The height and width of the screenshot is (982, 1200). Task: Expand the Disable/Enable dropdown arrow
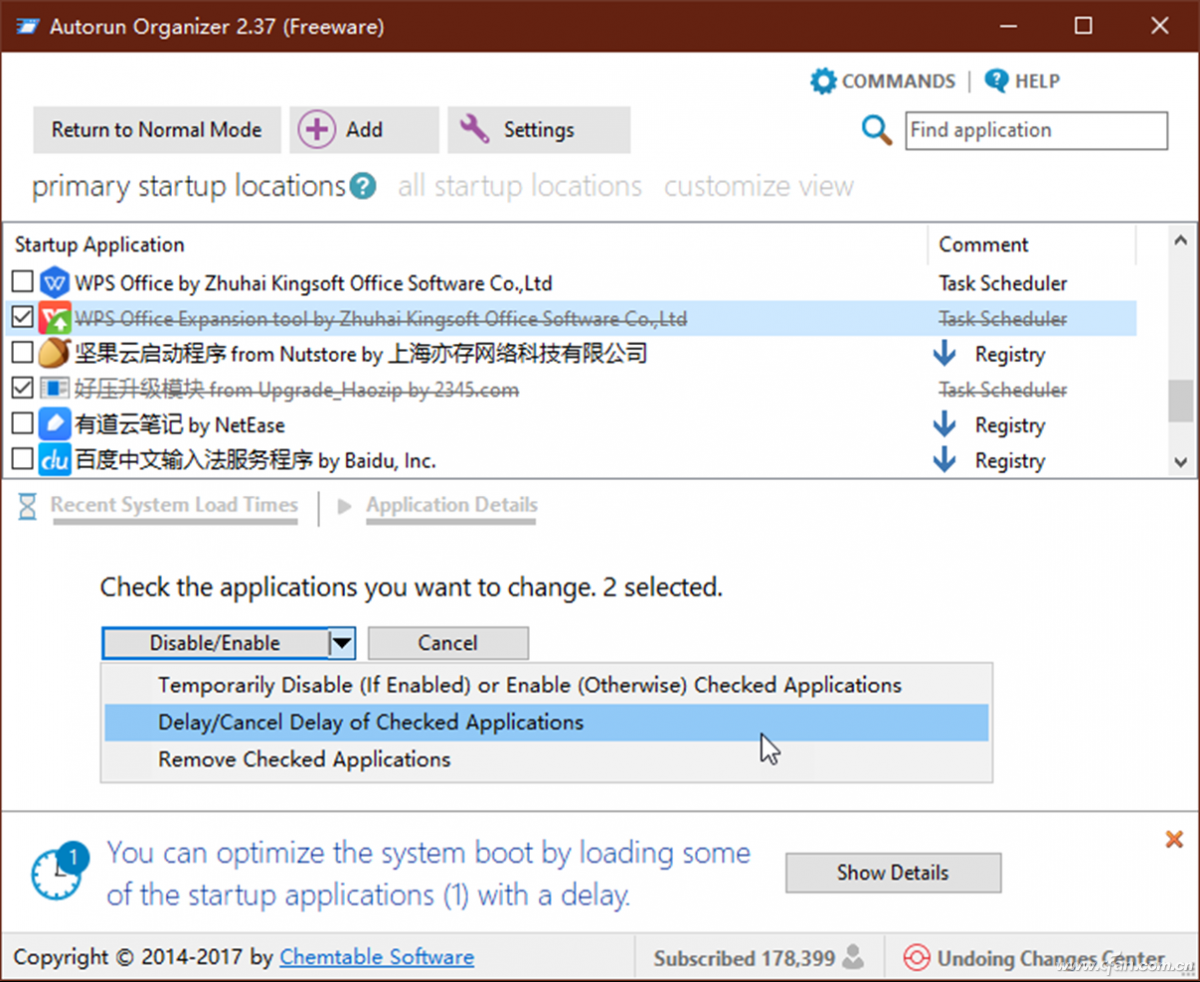point(342,643)
